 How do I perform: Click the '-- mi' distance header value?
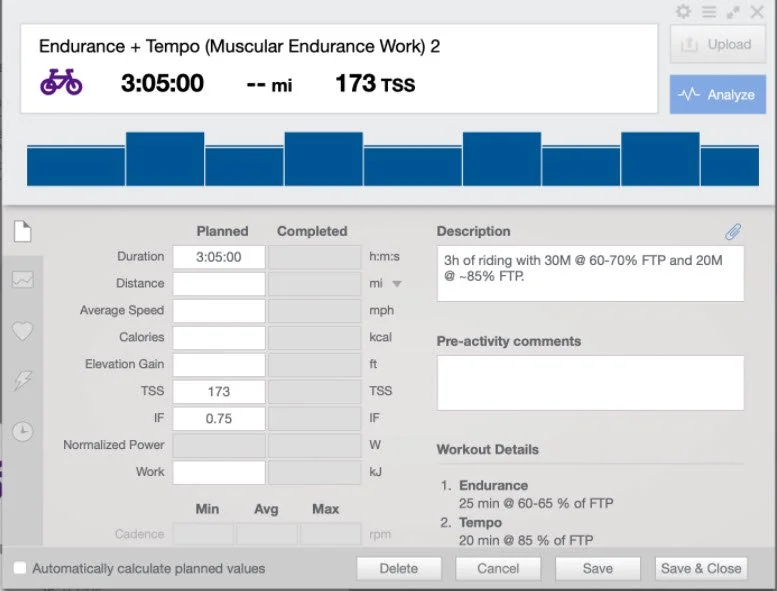269,85
